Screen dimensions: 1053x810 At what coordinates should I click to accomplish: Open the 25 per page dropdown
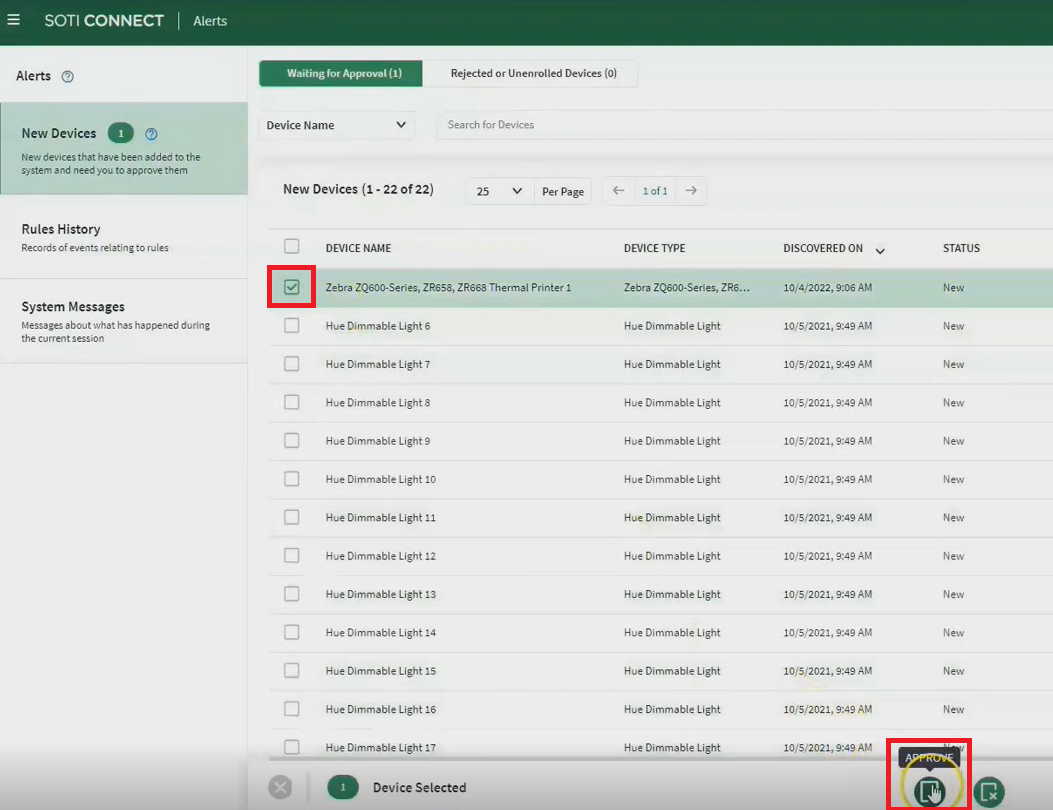coord(499,191)
